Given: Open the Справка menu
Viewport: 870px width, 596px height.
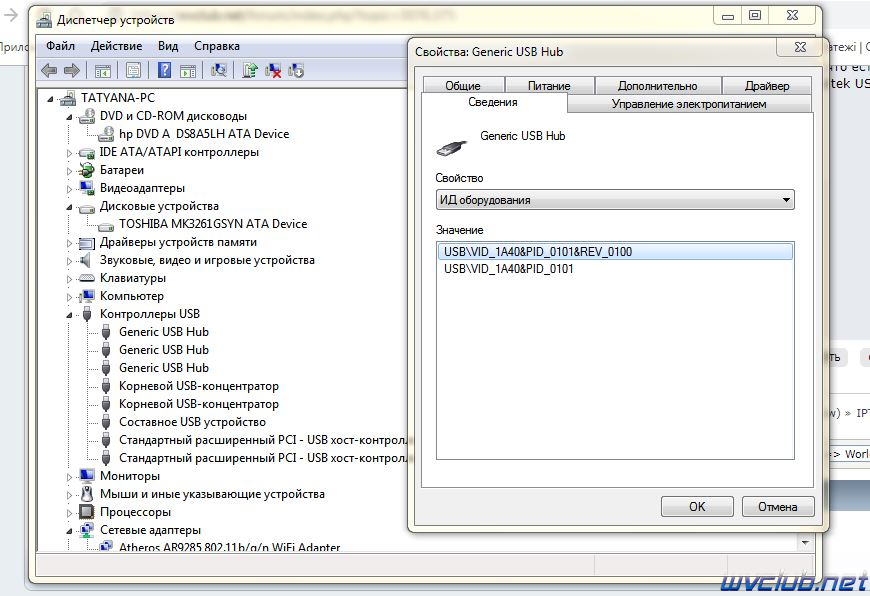Looking at the screenshot, I should (x=216, y=46).
